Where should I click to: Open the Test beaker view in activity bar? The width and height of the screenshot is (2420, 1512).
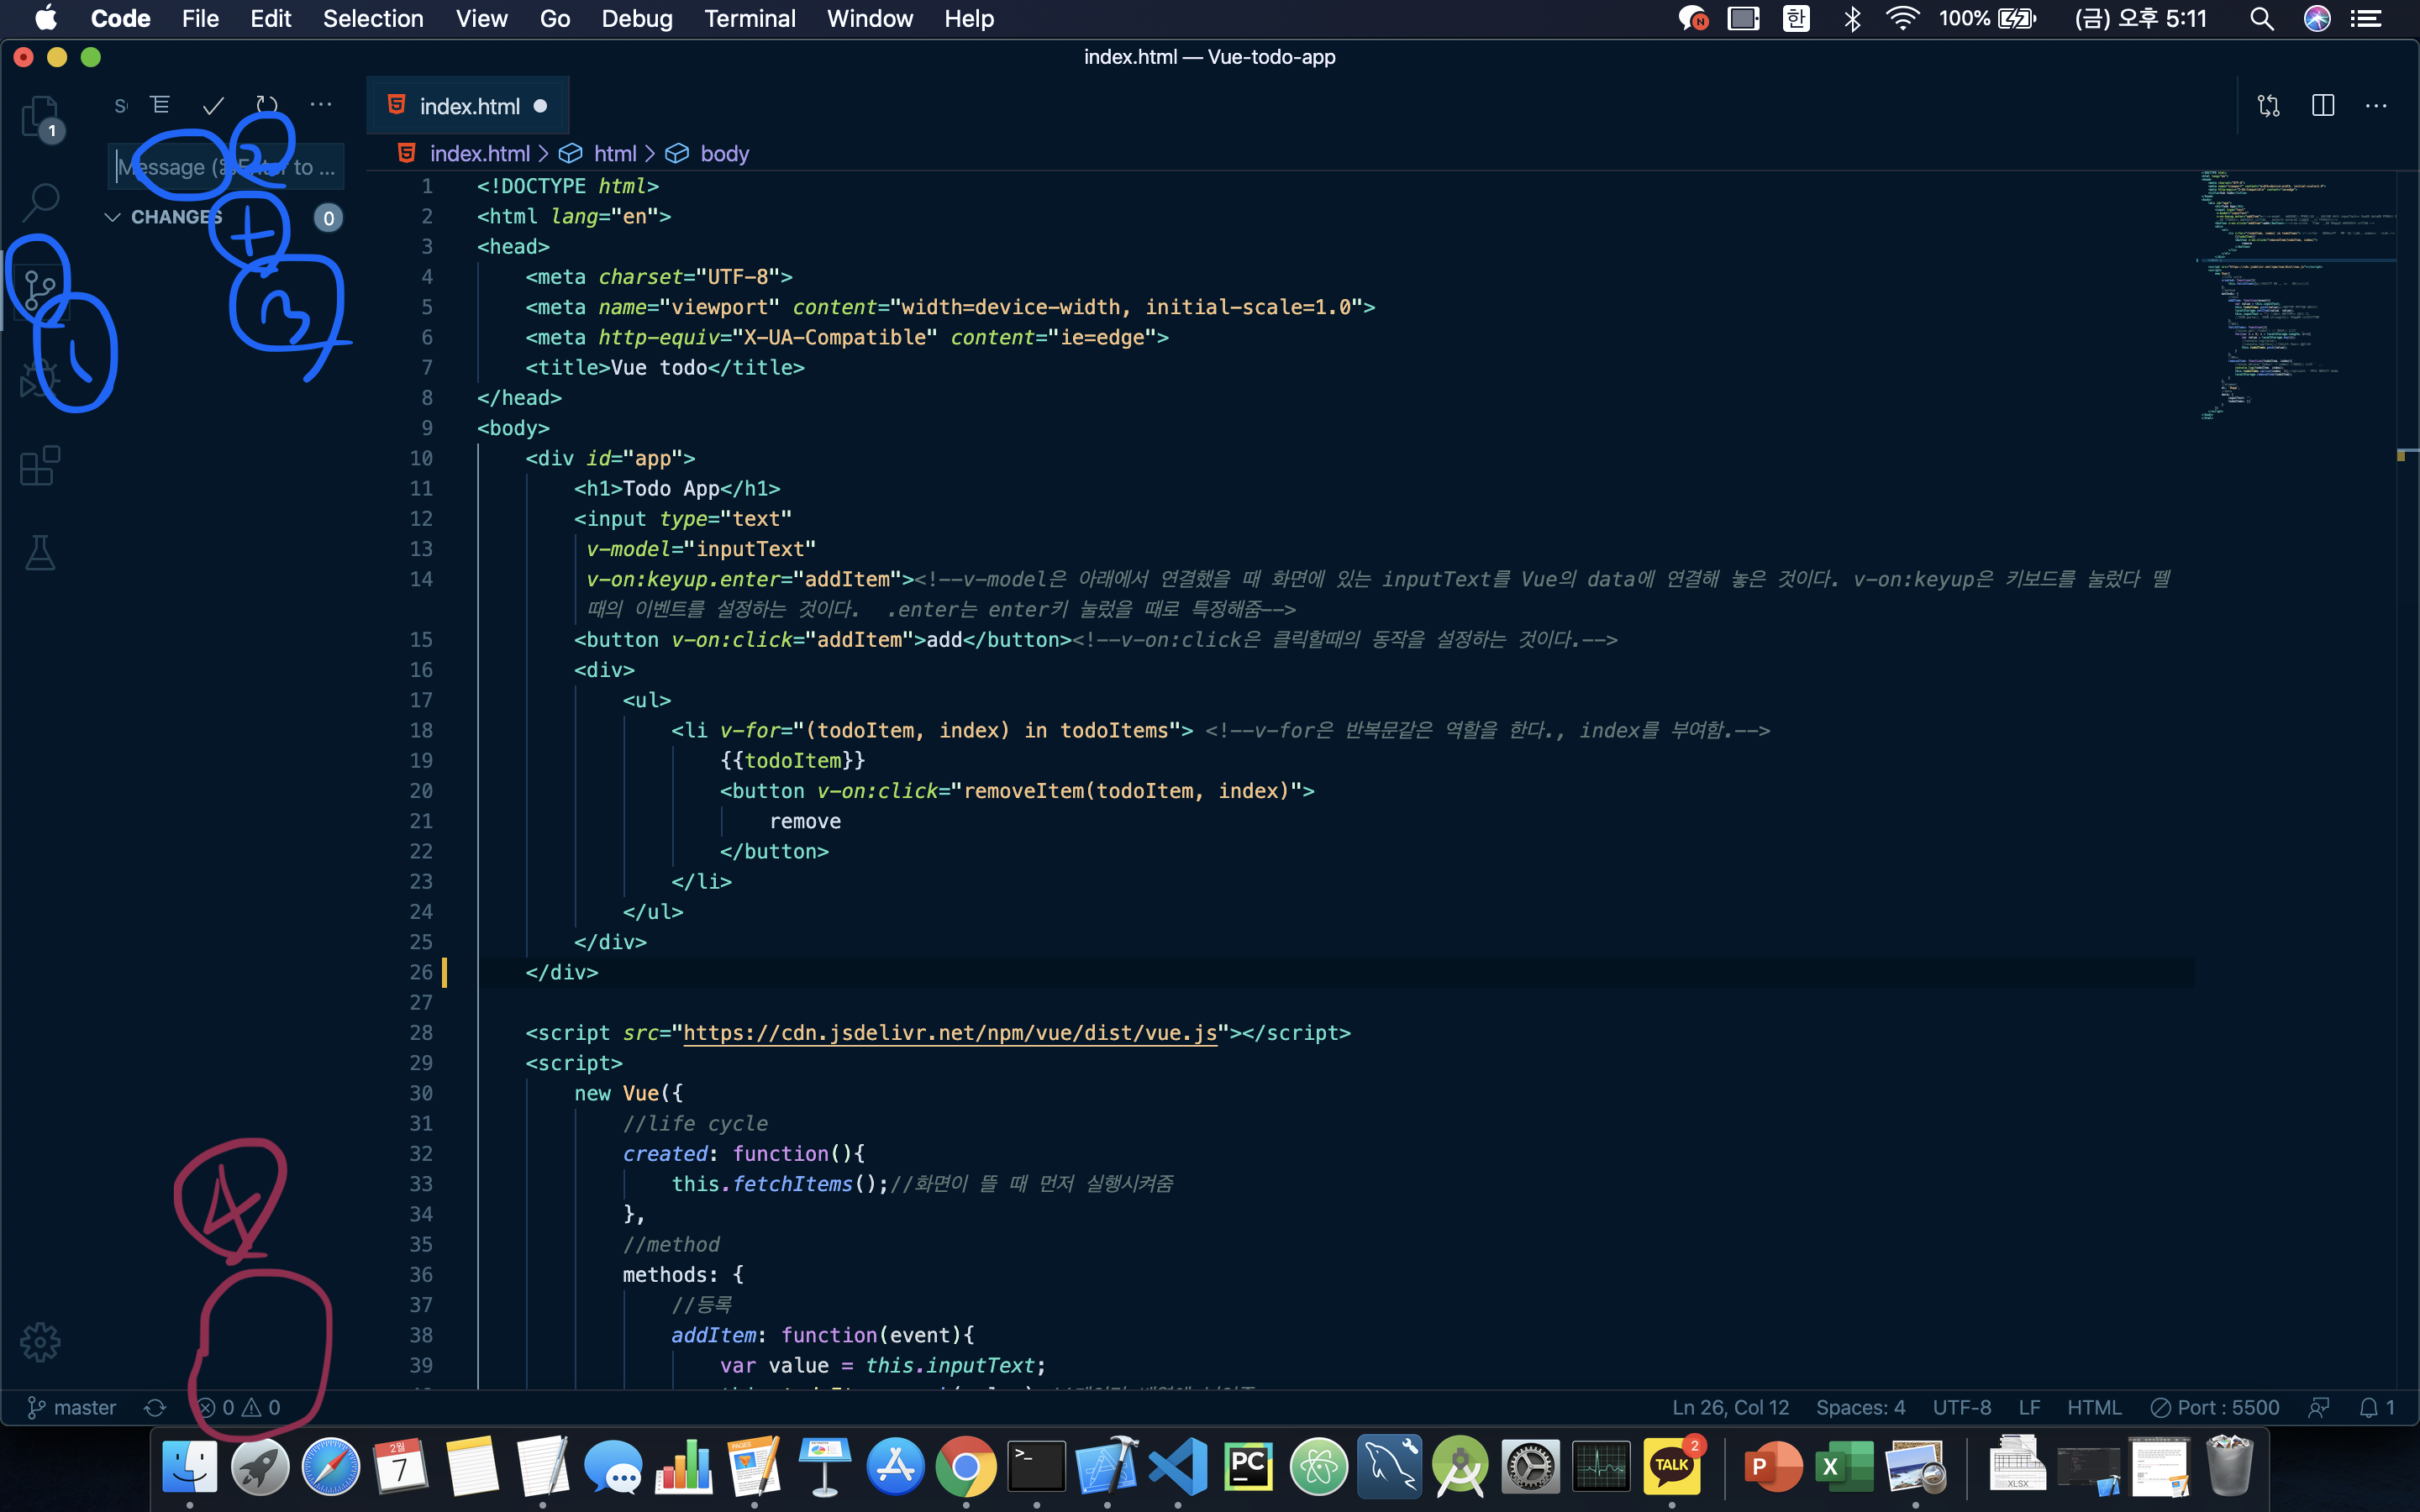(40, 552)
